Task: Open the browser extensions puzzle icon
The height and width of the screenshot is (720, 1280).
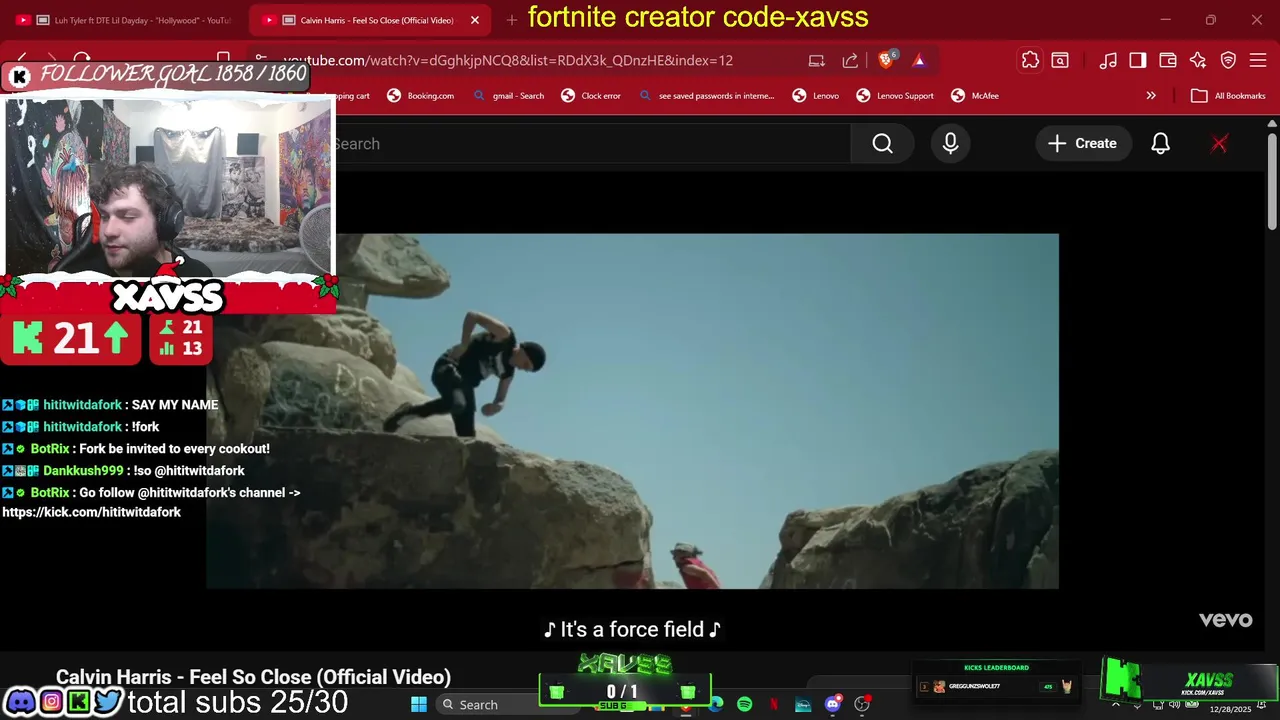Action: (1030, 60)
